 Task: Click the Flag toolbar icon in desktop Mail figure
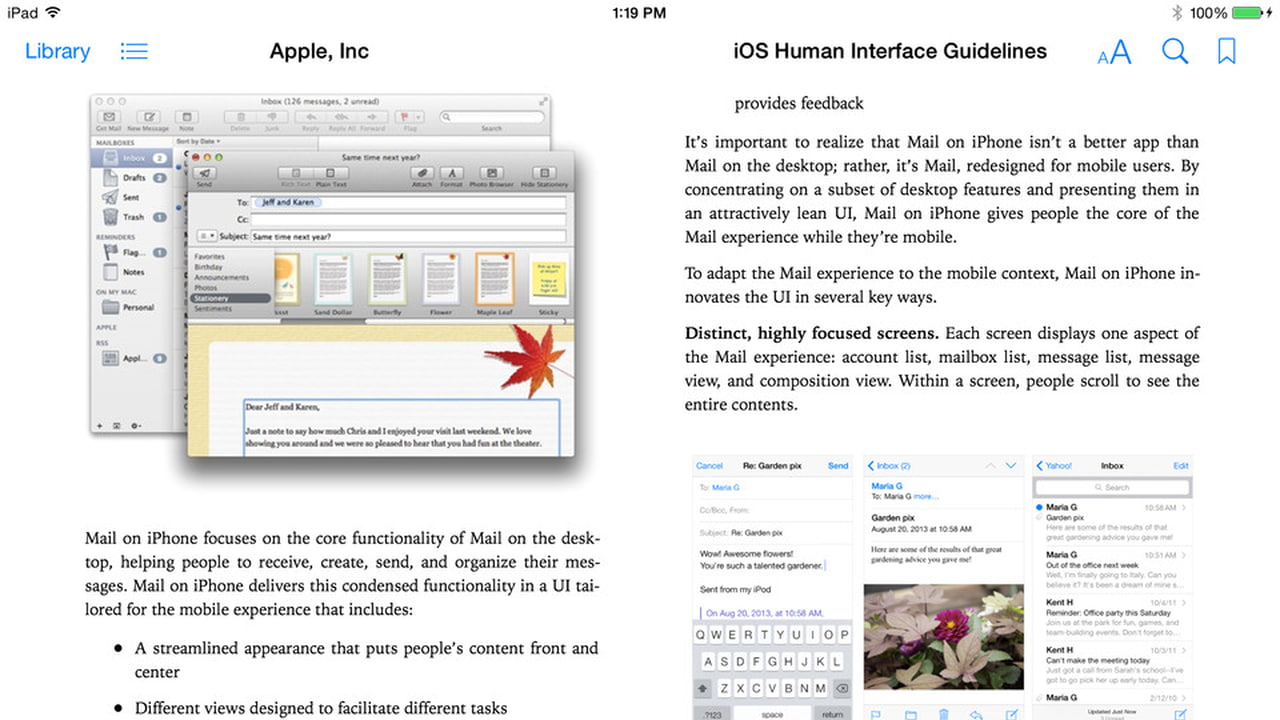[408, 118]
